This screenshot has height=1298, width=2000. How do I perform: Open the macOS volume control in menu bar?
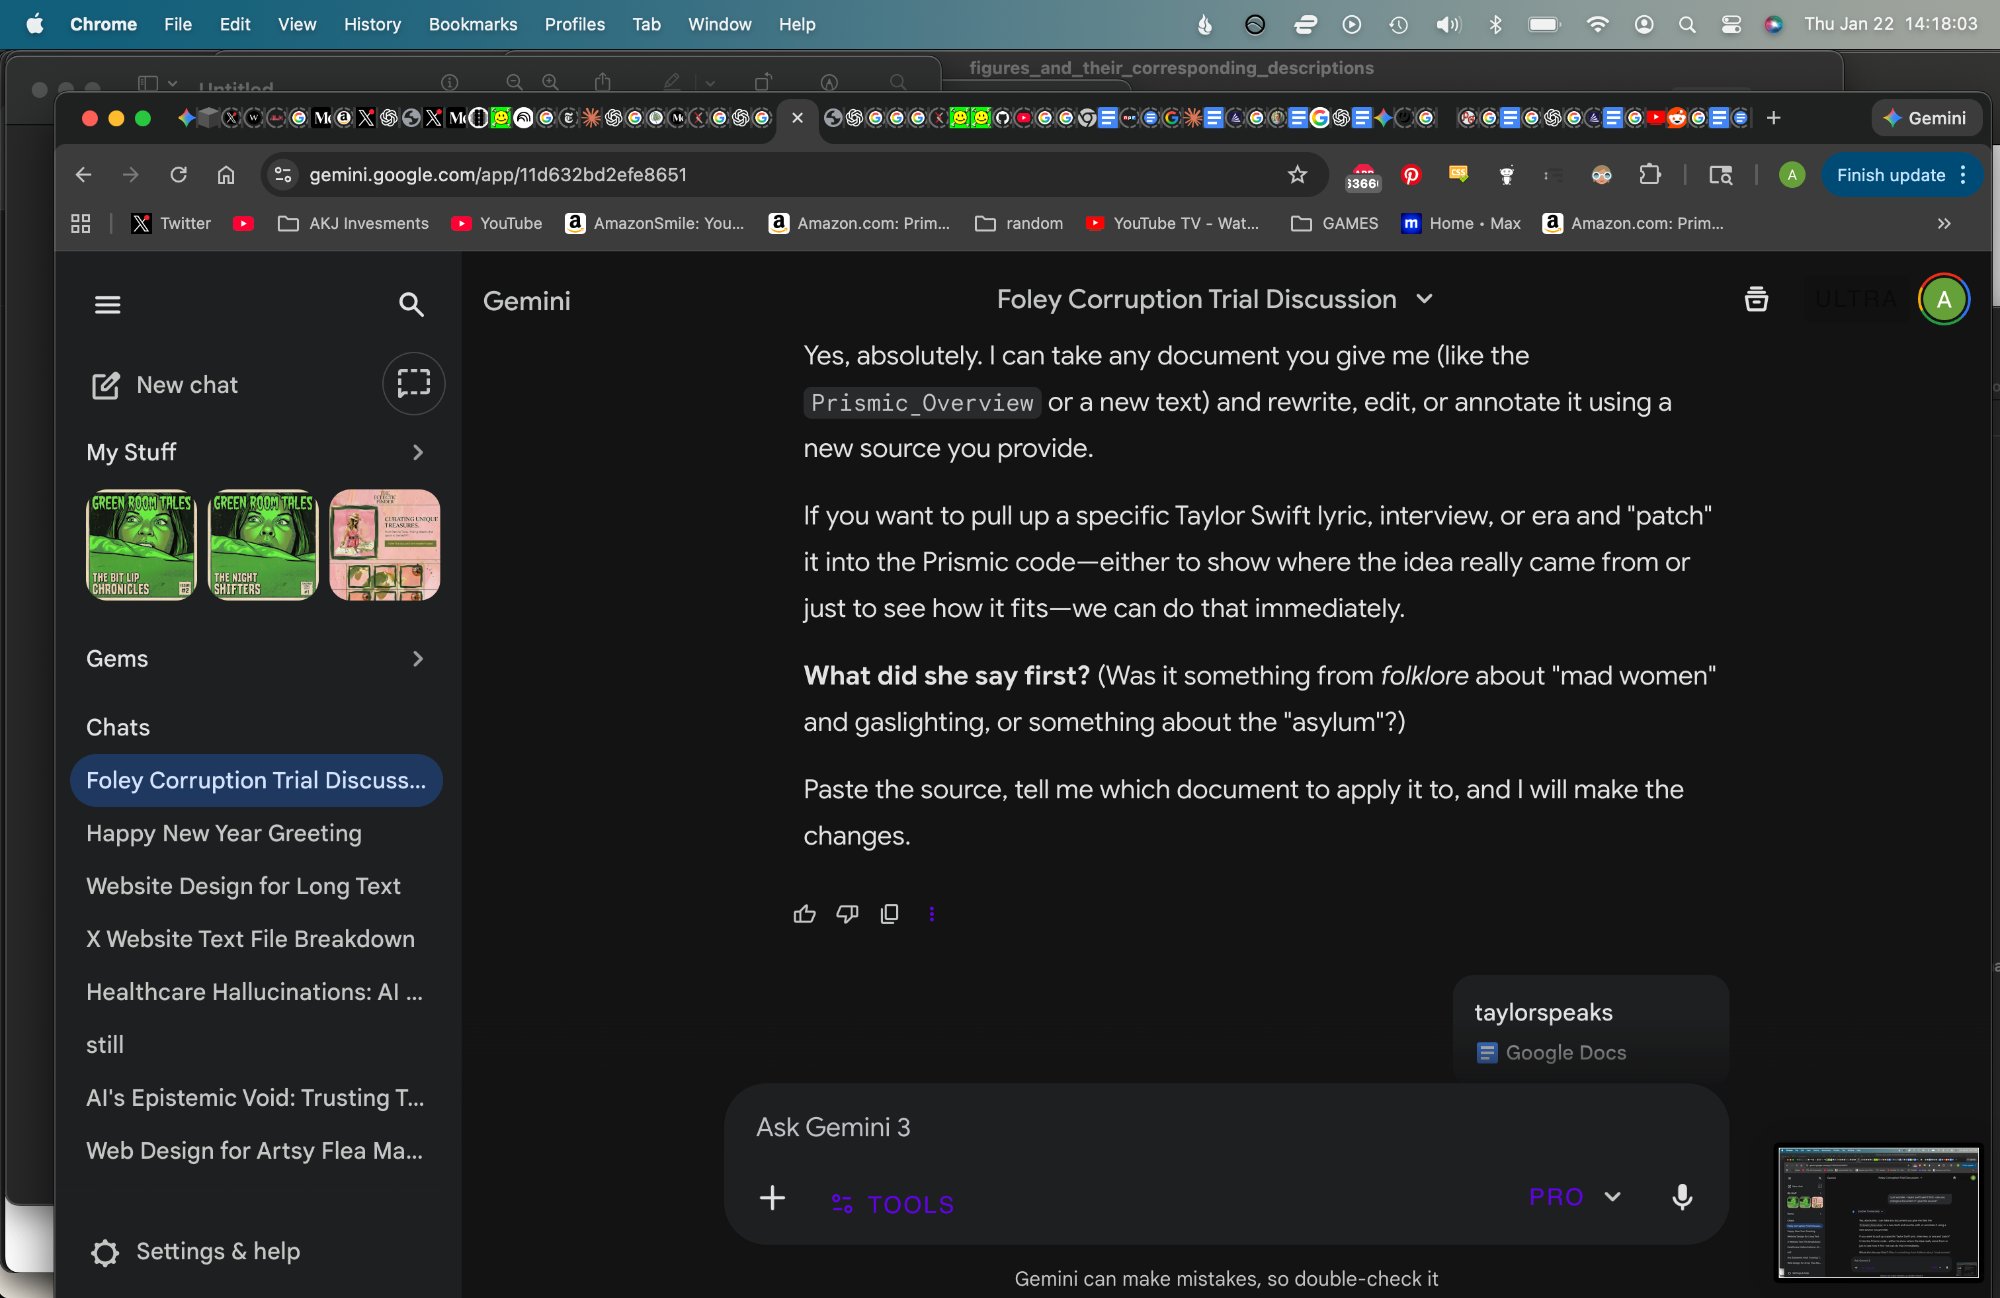coord(1447,24)
